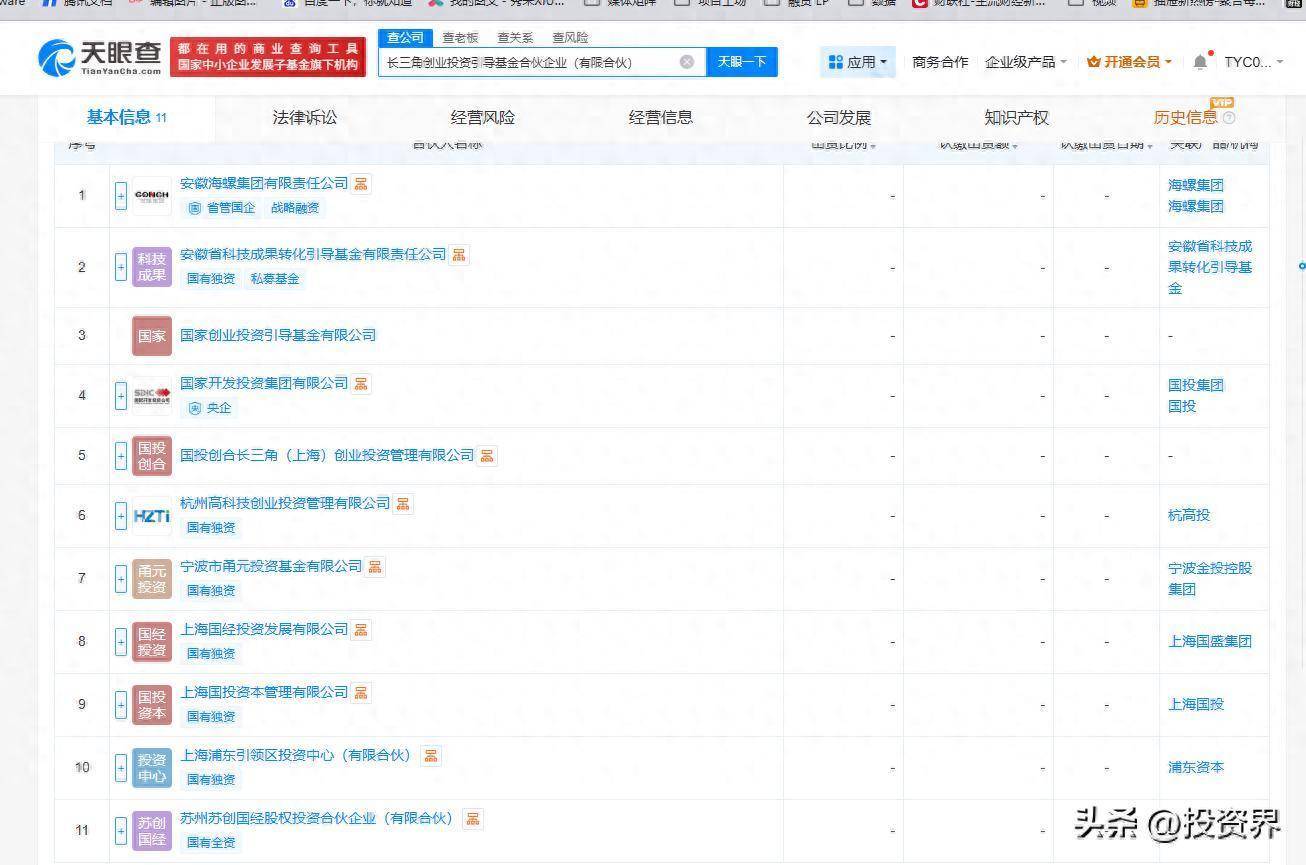This screenshot has width=1306, height=865.
Task: Expand row 1 安徽海螺集团 plus button
Action: click(x=121, y=196)
